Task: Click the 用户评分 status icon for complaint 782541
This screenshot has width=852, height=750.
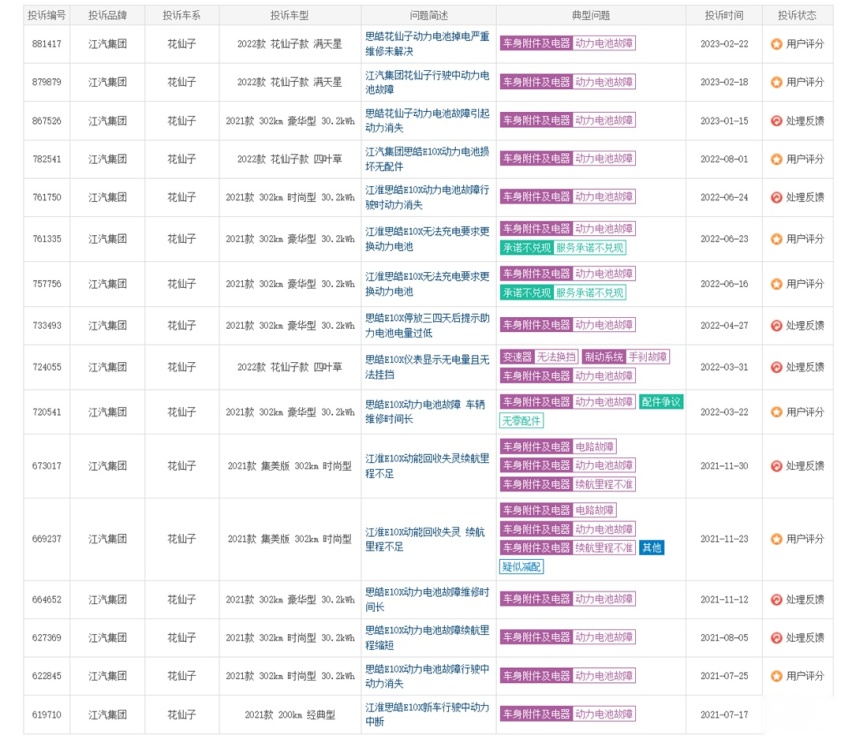Action: click(x=776, y=159)
